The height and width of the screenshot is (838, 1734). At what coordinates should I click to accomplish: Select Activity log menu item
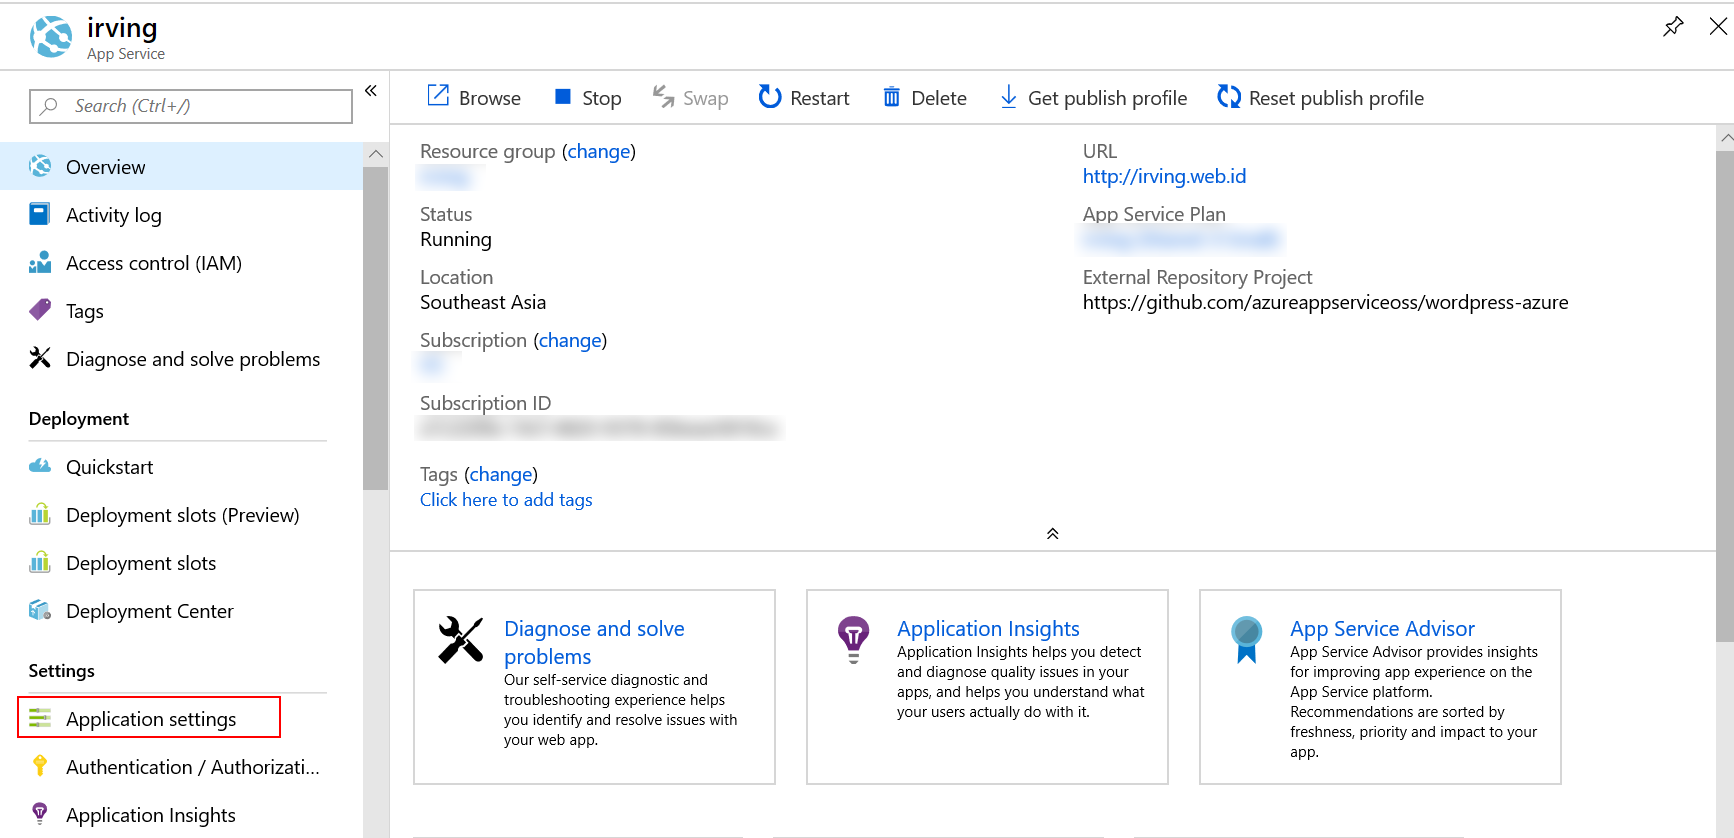[x=113, y=215]
